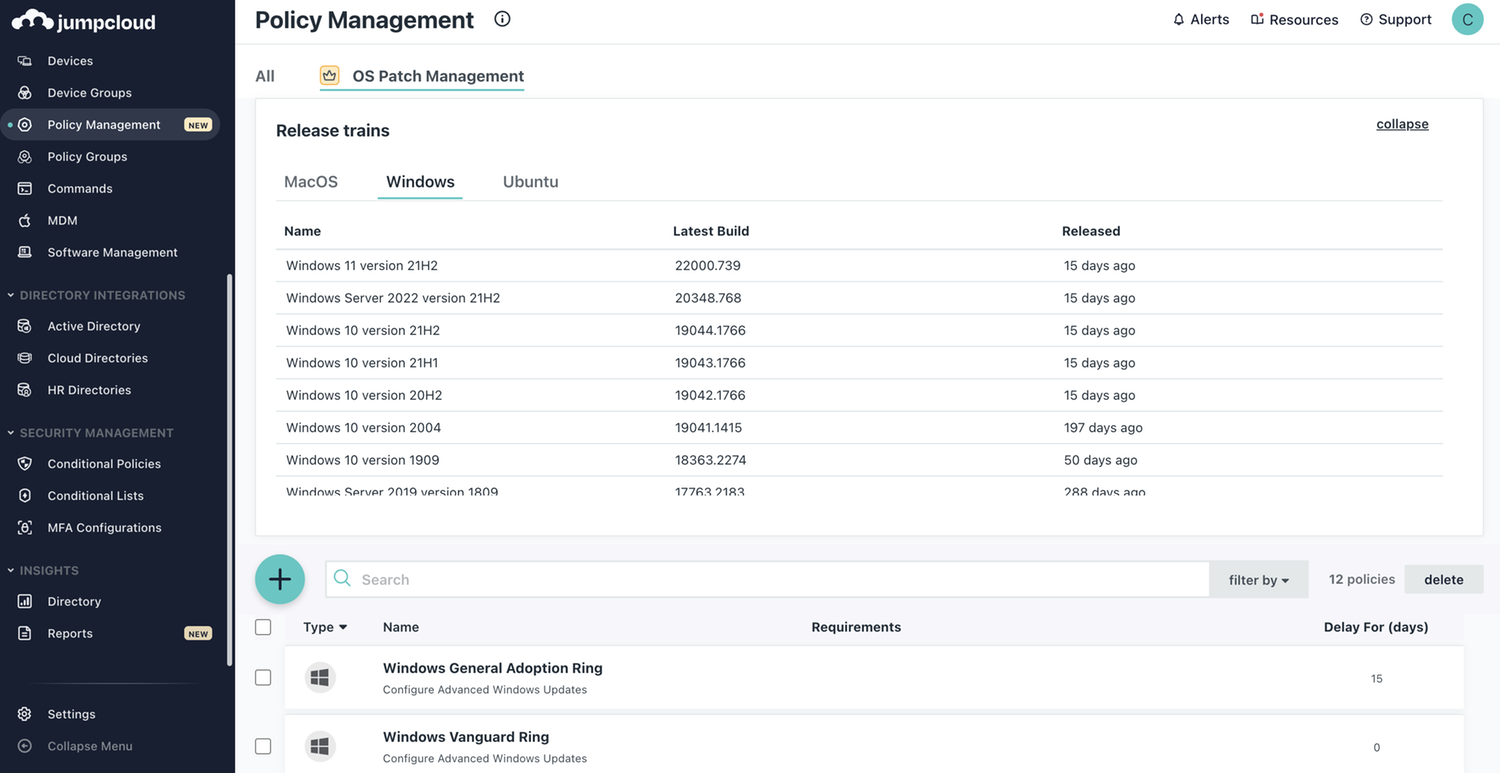Click Windows Server 2022 version 21H2 row
Image resolution: width=1500 pixels, height=773 pixels.
859,298
